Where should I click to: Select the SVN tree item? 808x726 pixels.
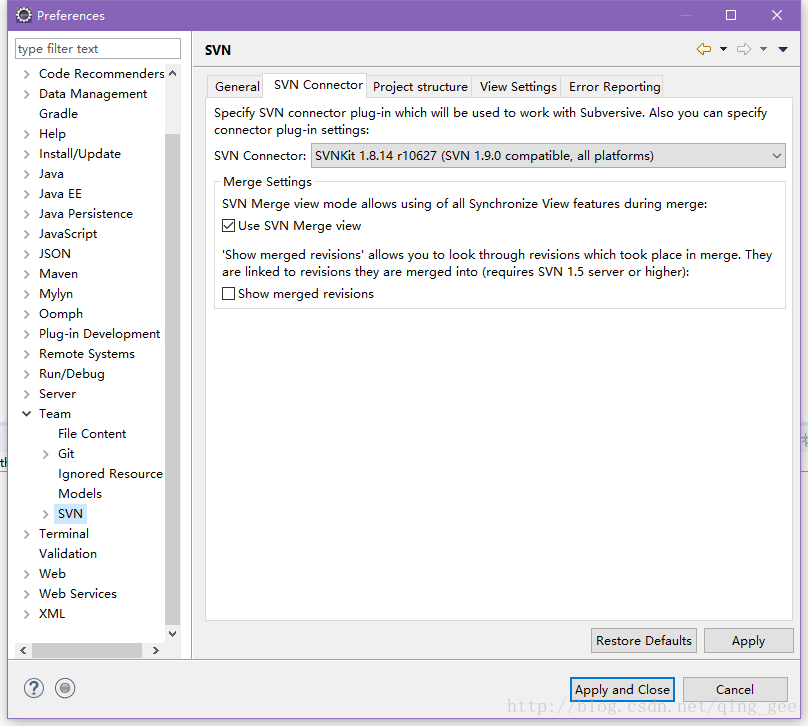(70, 514)
